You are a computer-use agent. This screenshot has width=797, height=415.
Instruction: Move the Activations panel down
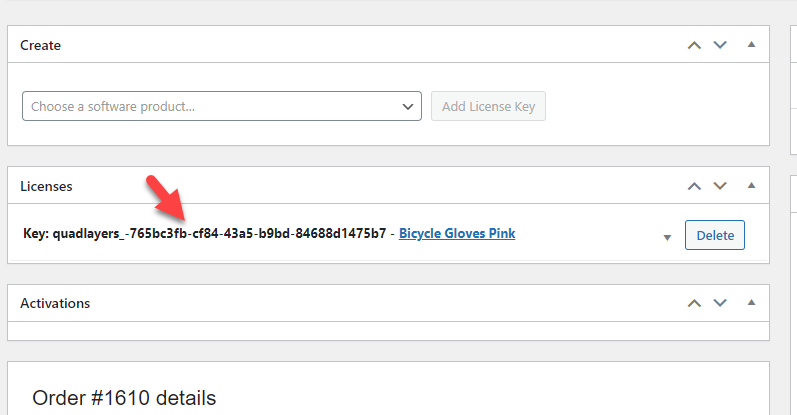tap(720, 303)
